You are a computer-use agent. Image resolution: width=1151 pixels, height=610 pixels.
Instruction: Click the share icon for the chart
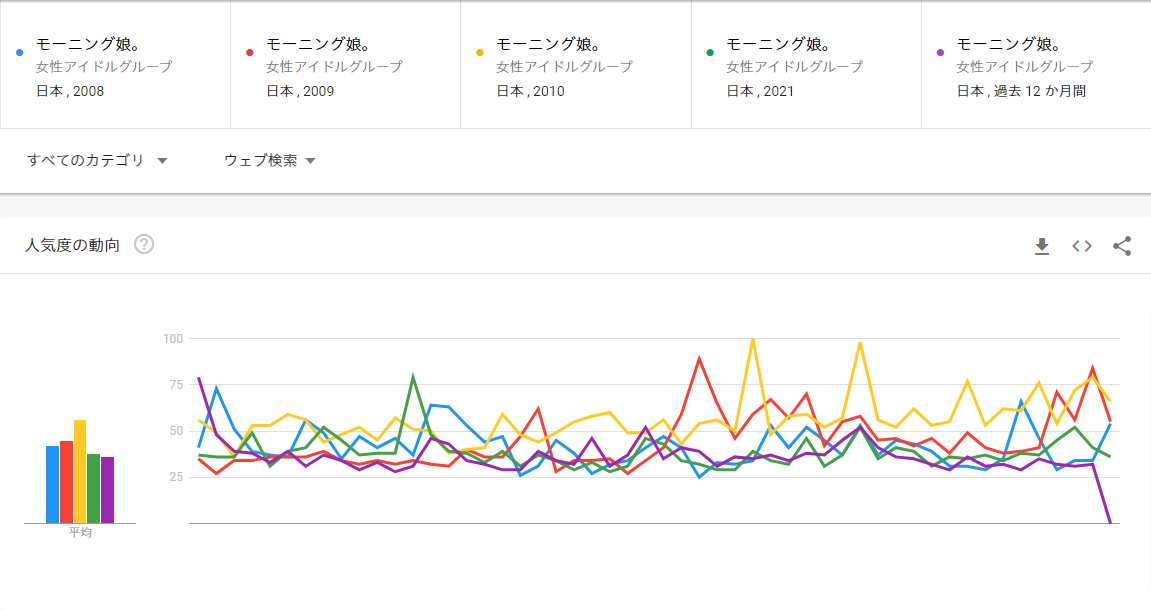[1122, 246]
